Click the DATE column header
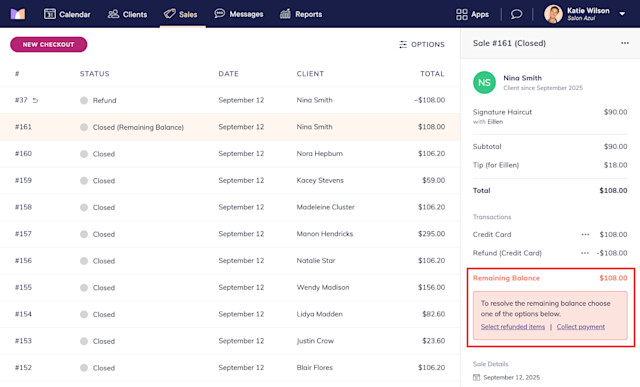The image size is (640, 387). [228, 74]
